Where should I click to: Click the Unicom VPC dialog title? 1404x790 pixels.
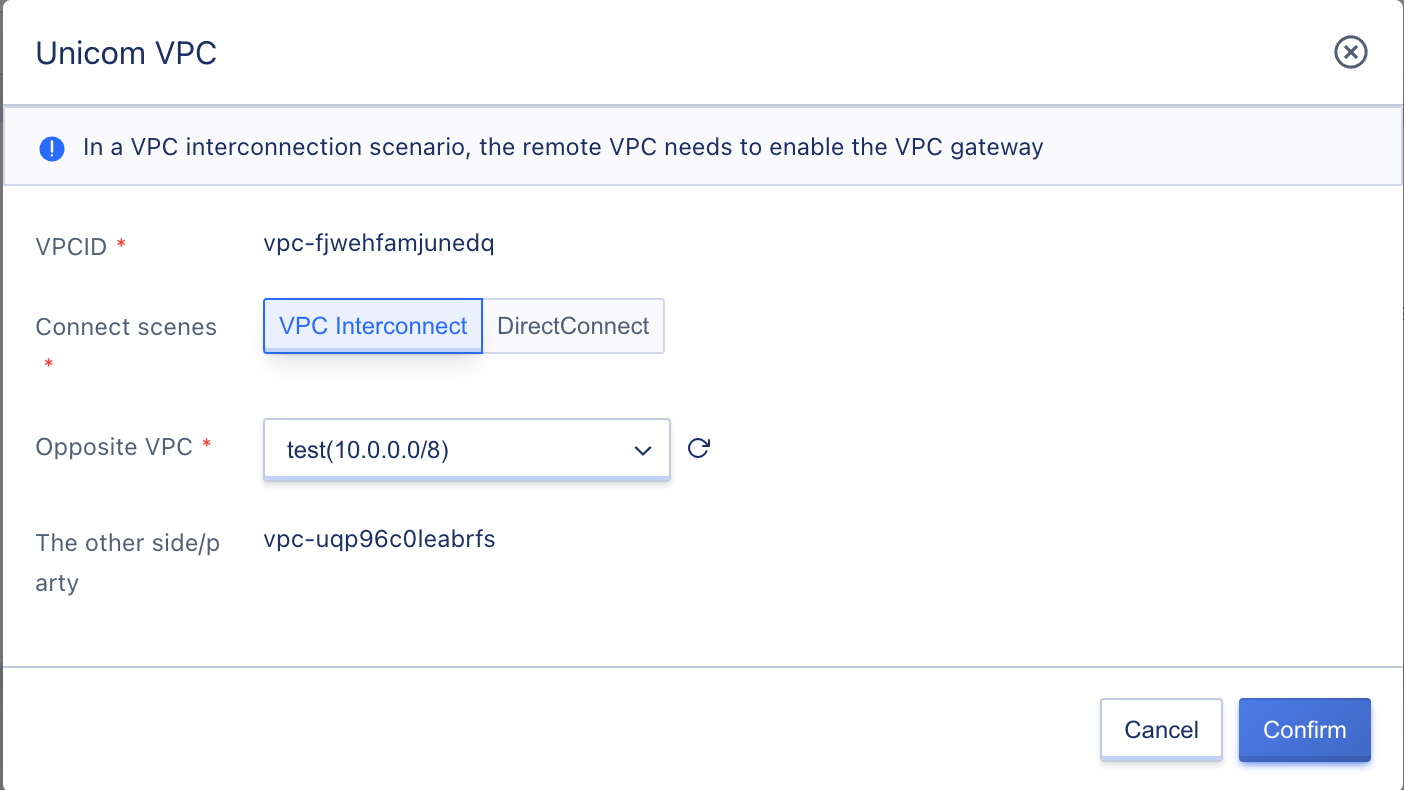tap(126, 53)
